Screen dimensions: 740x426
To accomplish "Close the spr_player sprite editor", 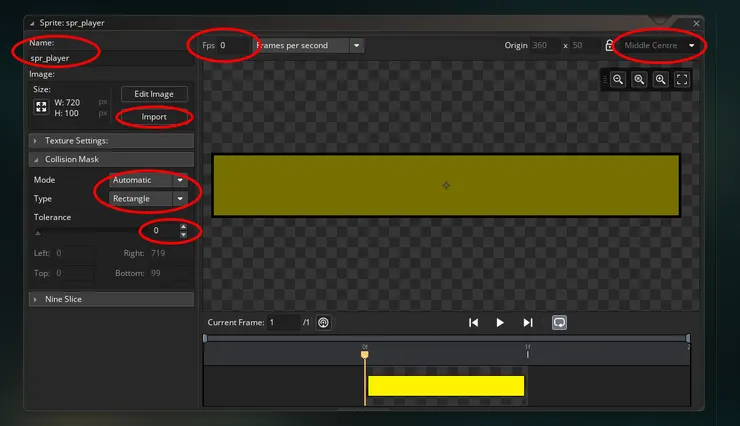I will [697, 23].
